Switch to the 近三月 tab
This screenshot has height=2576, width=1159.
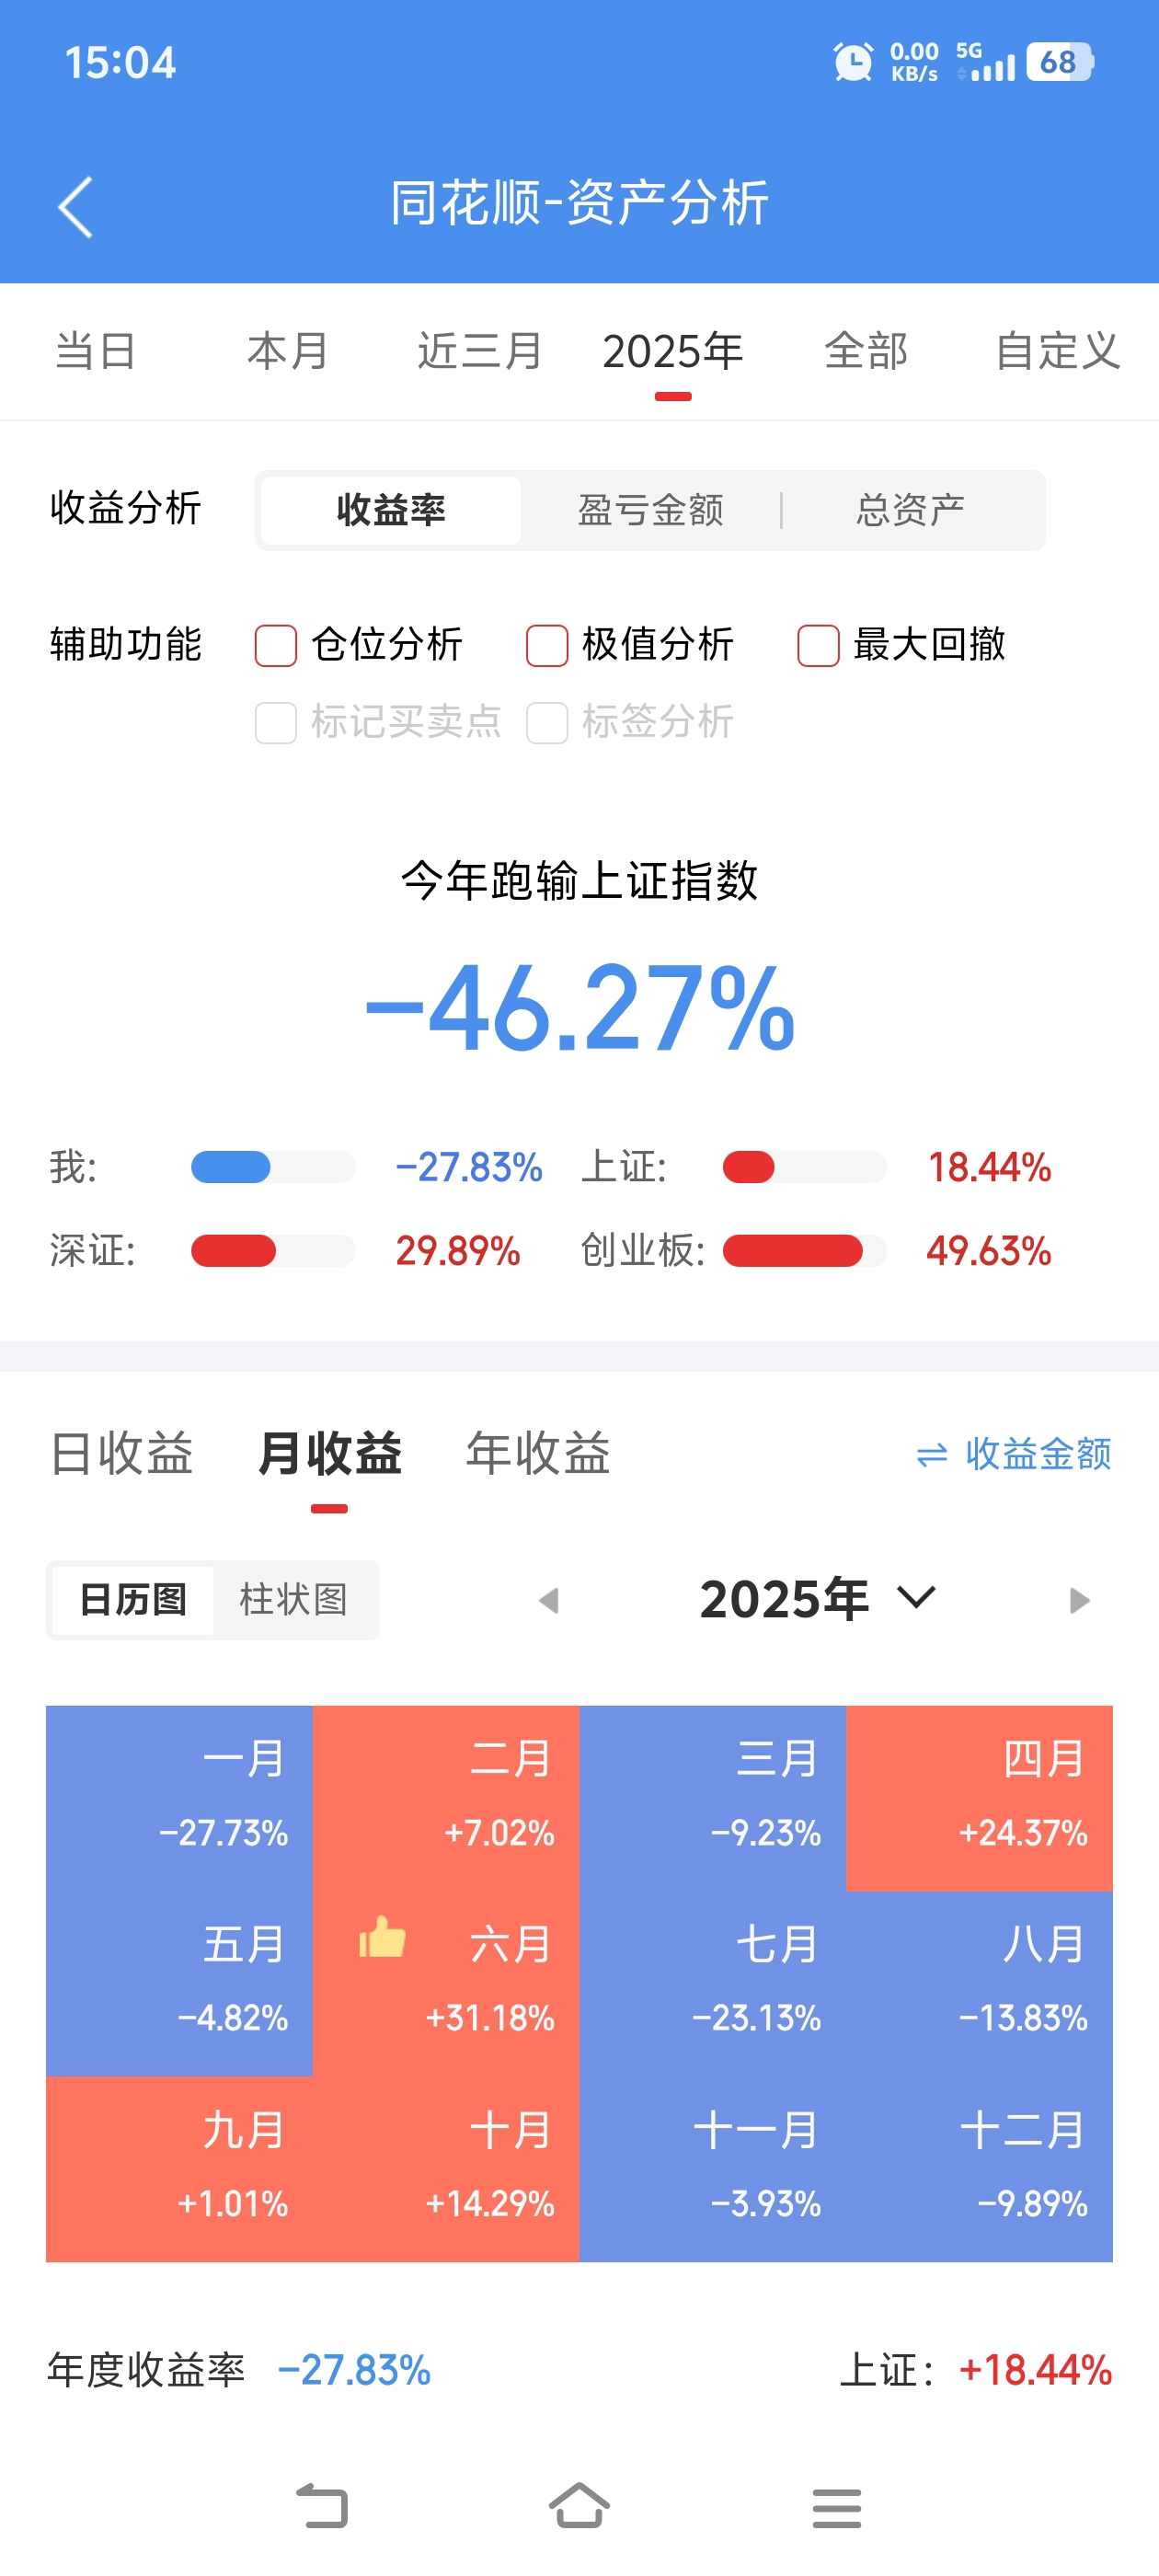pyautogui.click(x=479, y=351)
